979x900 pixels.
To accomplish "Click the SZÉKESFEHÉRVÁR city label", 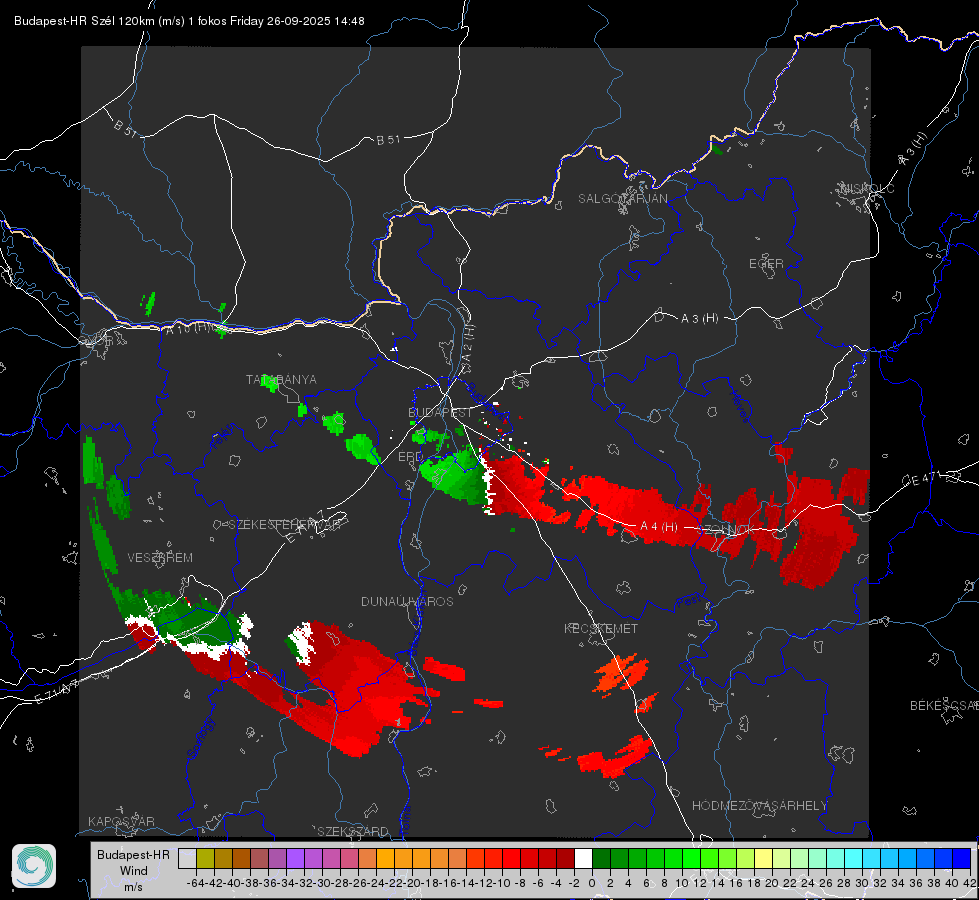I will click(x=284, y=525).
